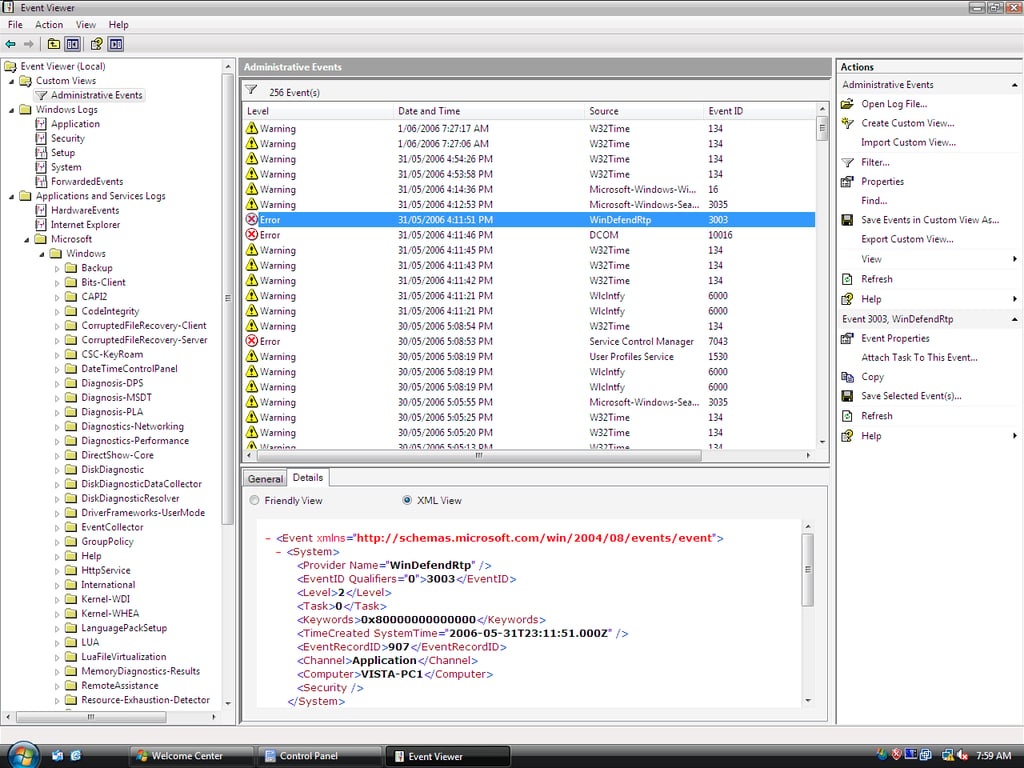Collapse the Administrative Events actions section
This screenshot has width=1024, height=768.
pyautogui.click(x=1014, y=85)
